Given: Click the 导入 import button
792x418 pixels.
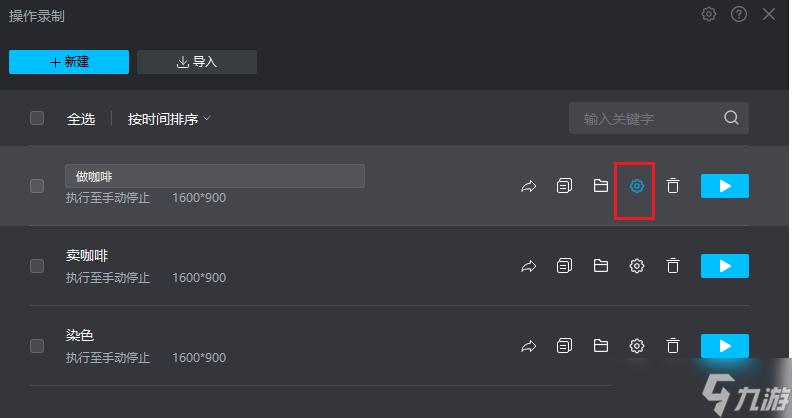Looking at the screenshot, I should click(196, 62).
